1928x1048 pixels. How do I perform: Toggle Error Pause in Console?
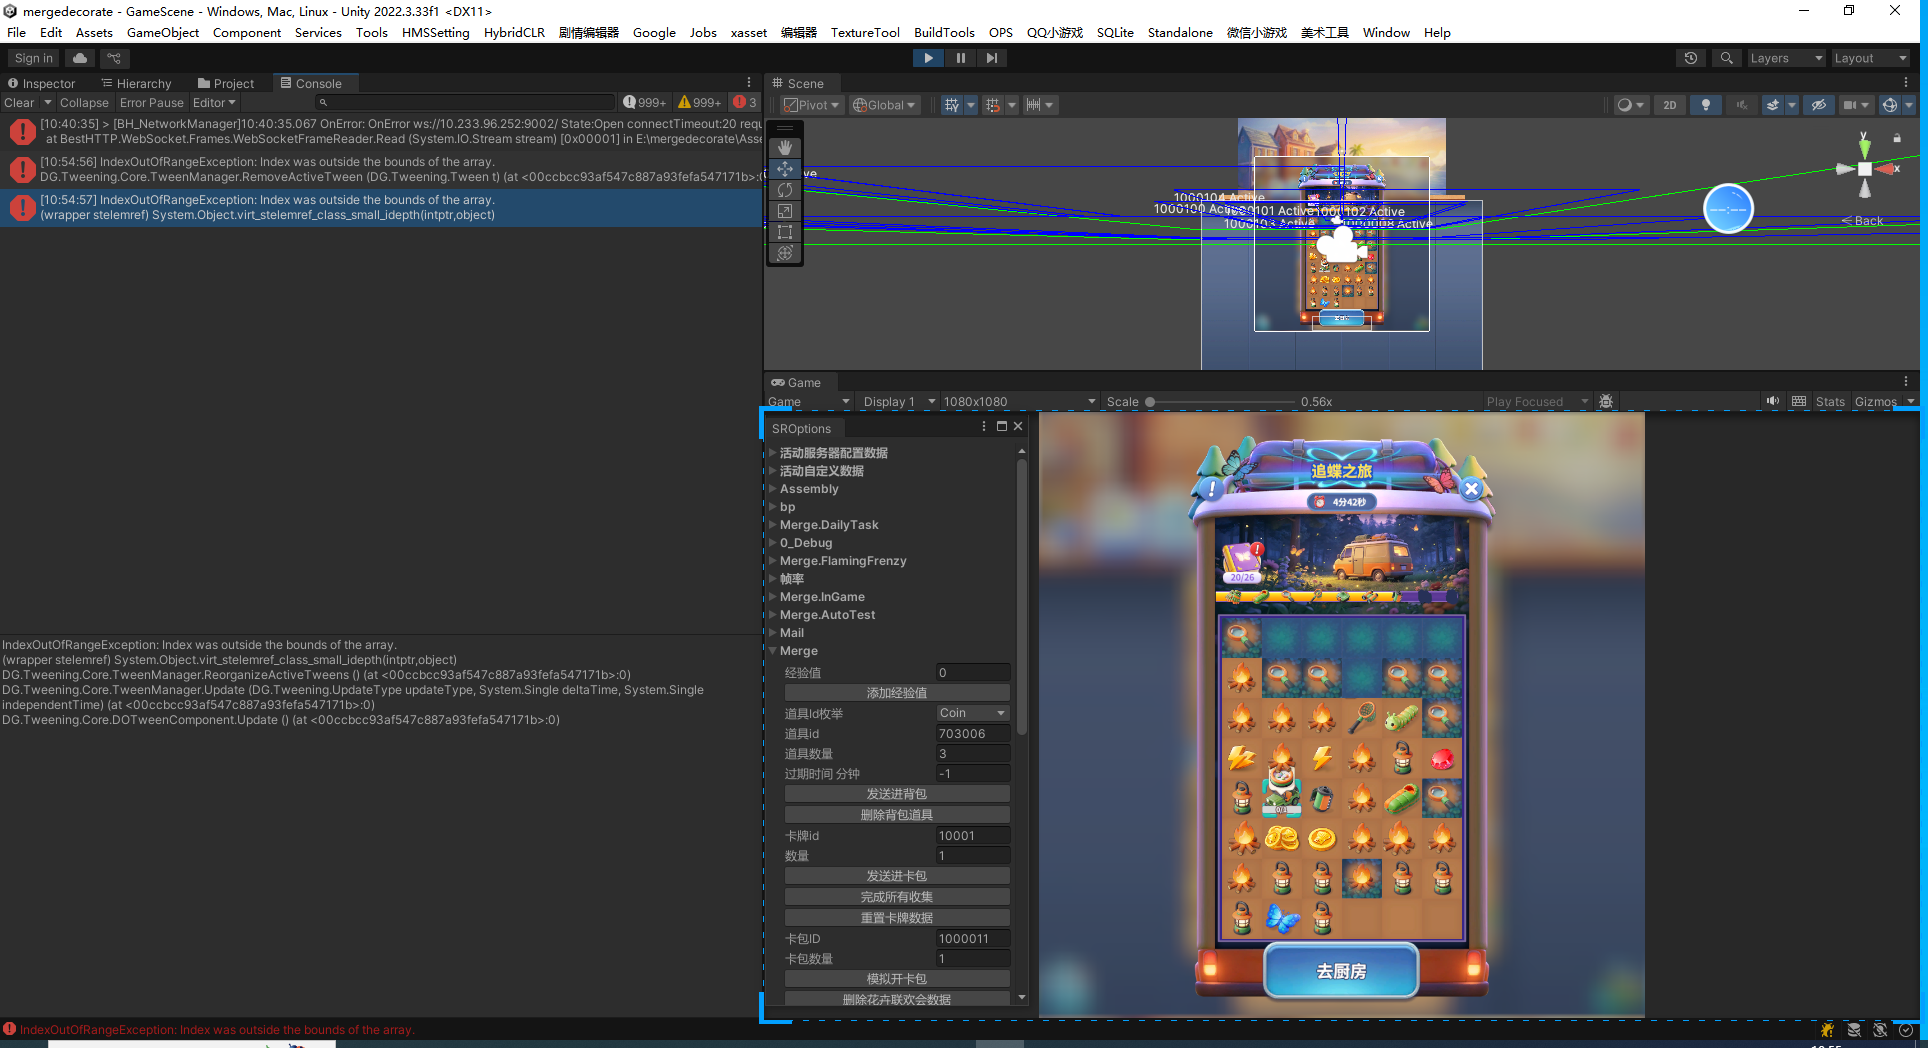(151, 102)
